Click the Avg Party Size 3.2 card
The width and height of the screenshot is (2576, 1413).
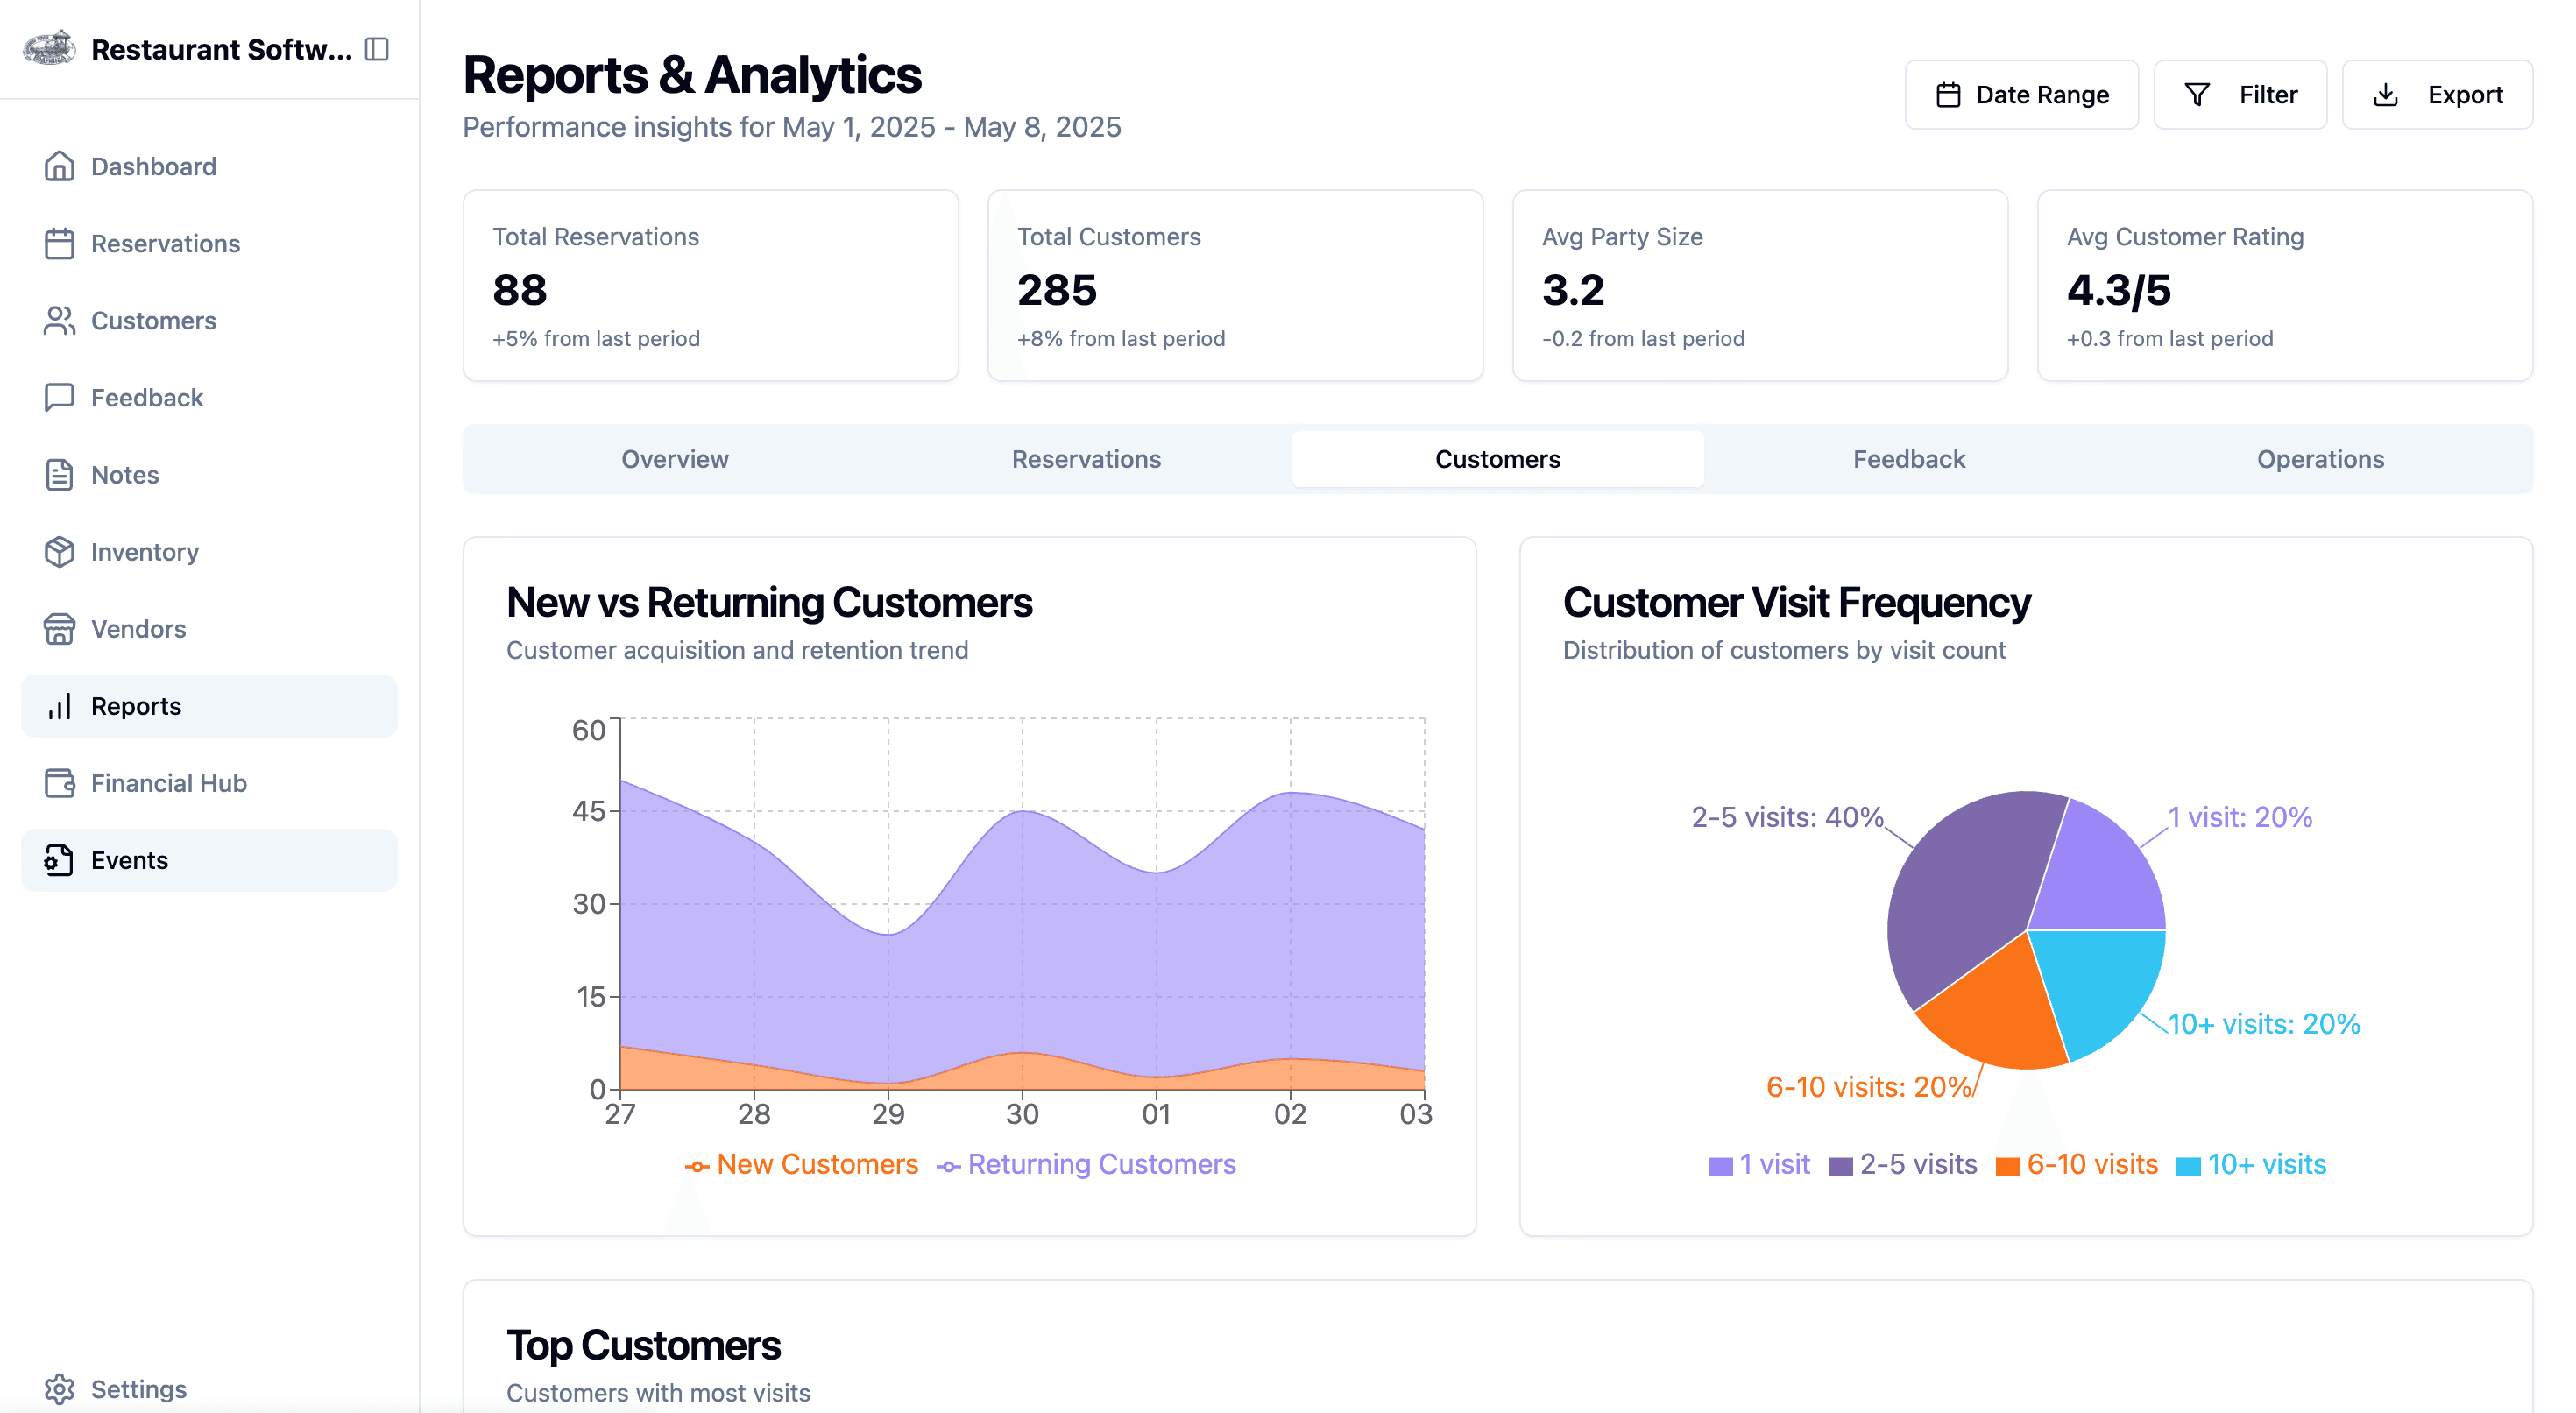tap(1760, 286)
